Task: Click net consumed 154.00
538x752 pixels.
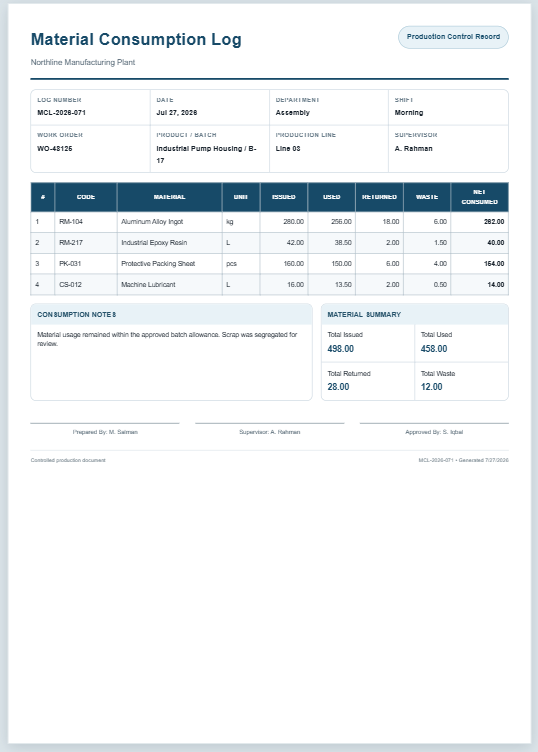Action: pos(494,264)
